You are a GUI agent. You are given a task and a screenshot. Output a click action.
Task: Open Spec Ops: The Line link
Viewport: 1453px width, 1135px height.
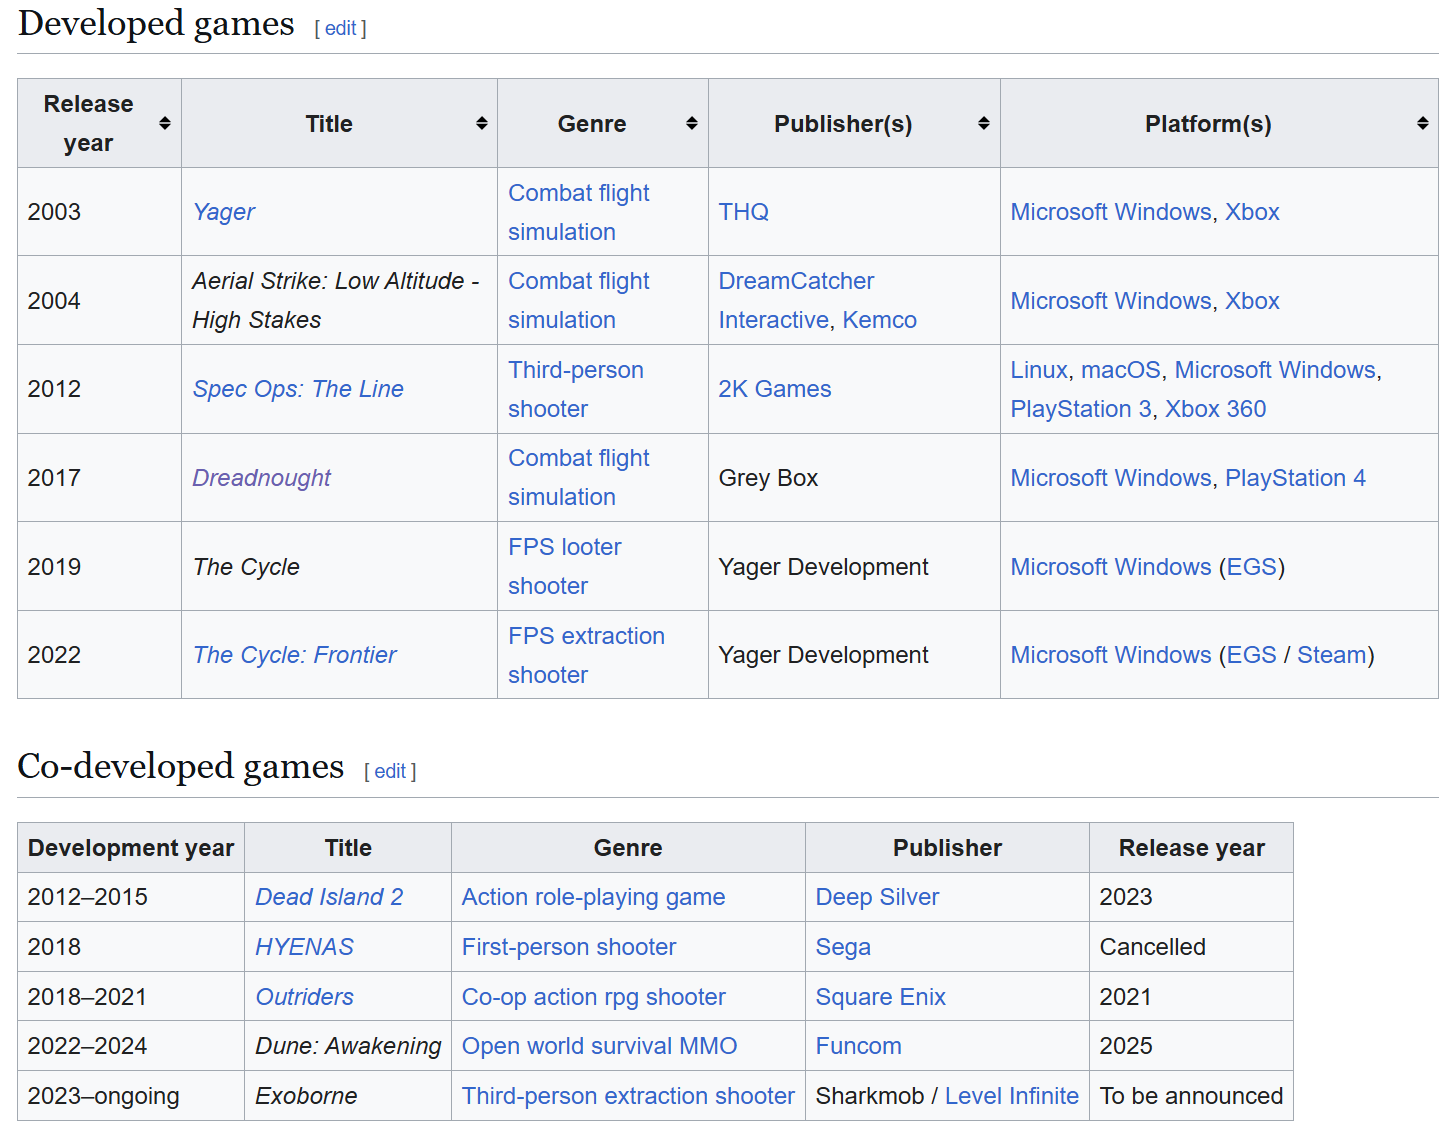click(298, 389)
